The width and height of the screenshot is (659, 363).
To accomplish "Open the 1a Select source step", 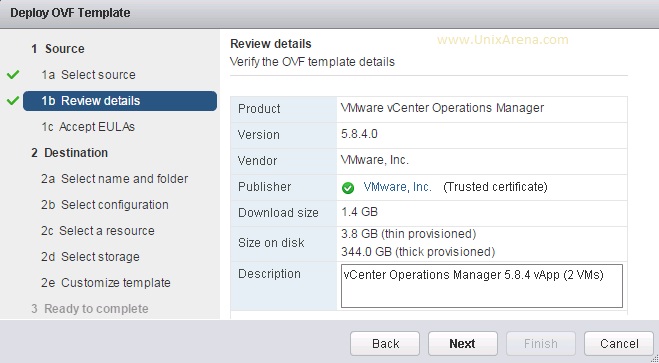I will click(88, 75).
